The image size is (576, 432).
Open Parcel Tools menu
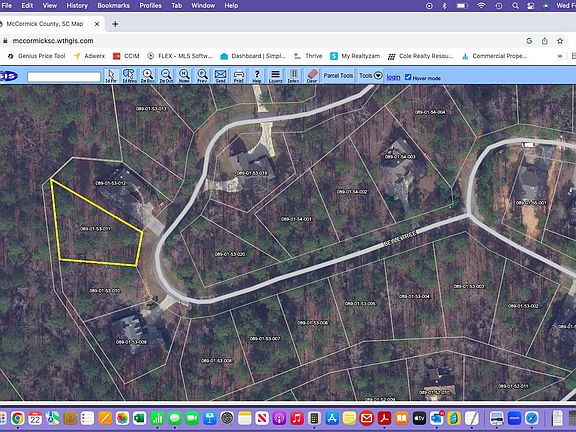click(338, 76)
